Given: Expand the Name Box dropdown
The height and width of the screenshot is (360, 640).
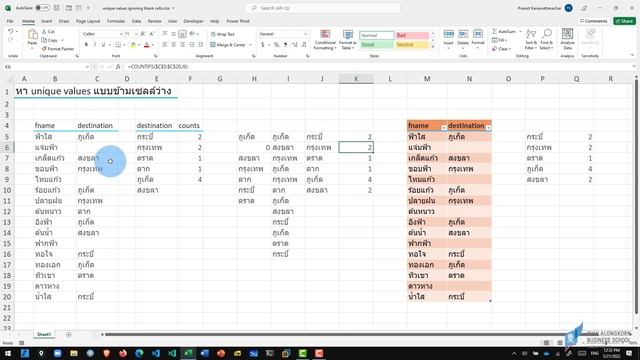Looking at the screenshot, I should coord(87,67).
